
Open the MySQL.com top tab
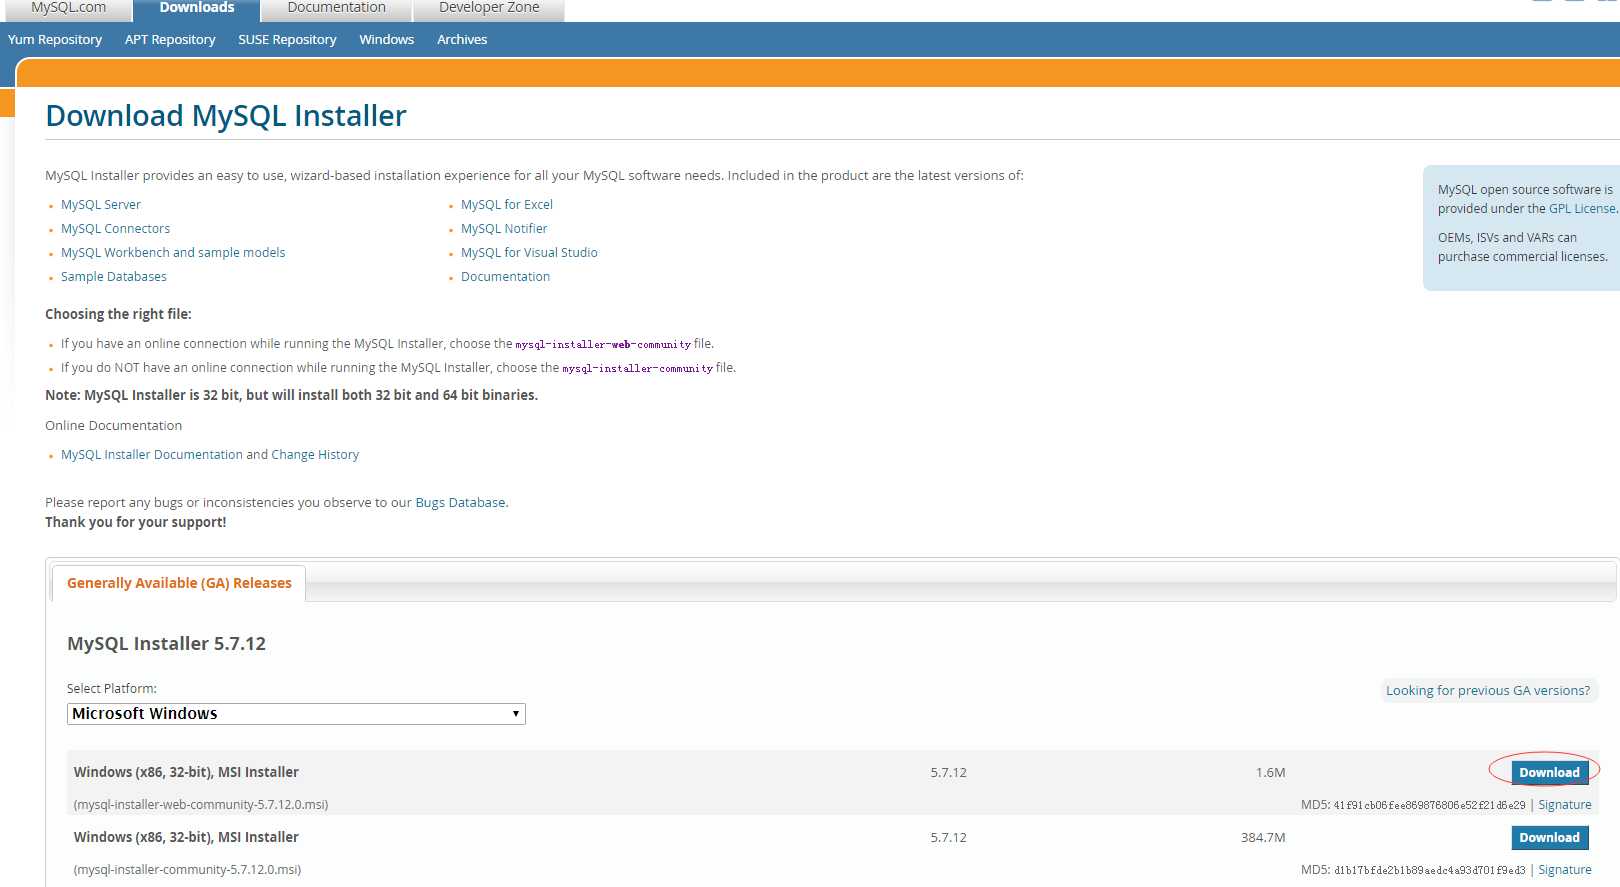[x=68, y=8]
